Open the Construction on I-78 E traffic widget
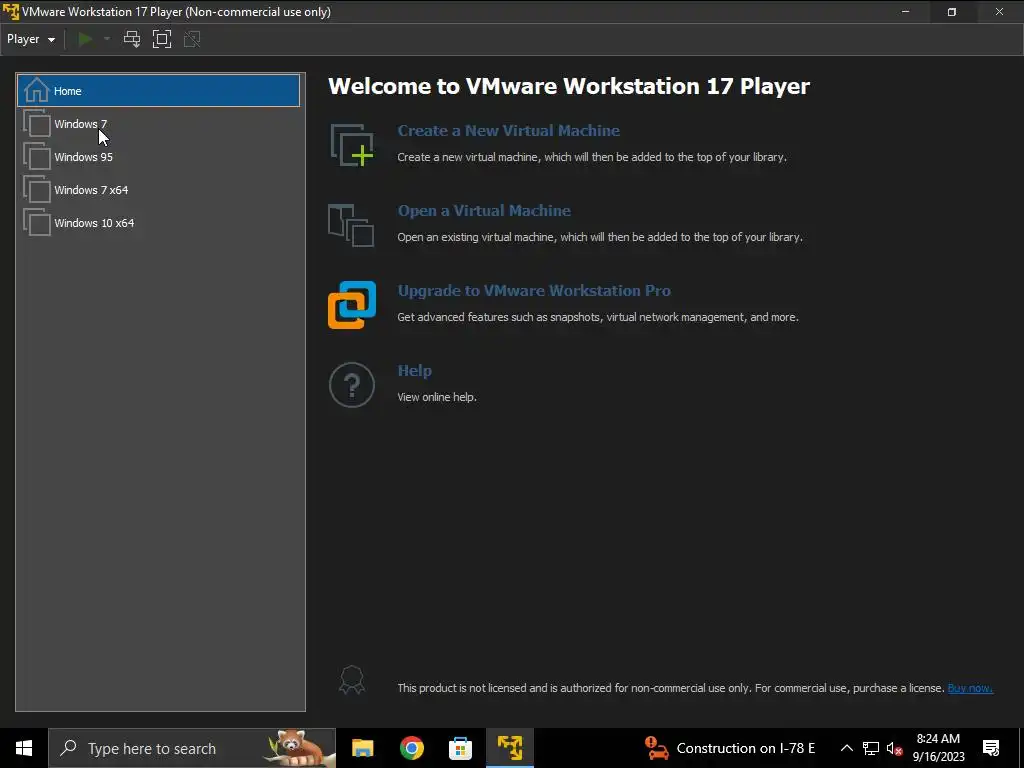 tap(729, 748)
